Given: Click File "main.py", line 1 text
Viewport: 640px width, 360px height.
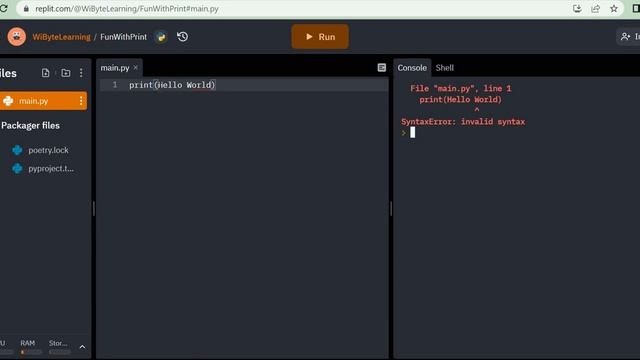Looking at the screenshot, I should [x=460, y=89].
